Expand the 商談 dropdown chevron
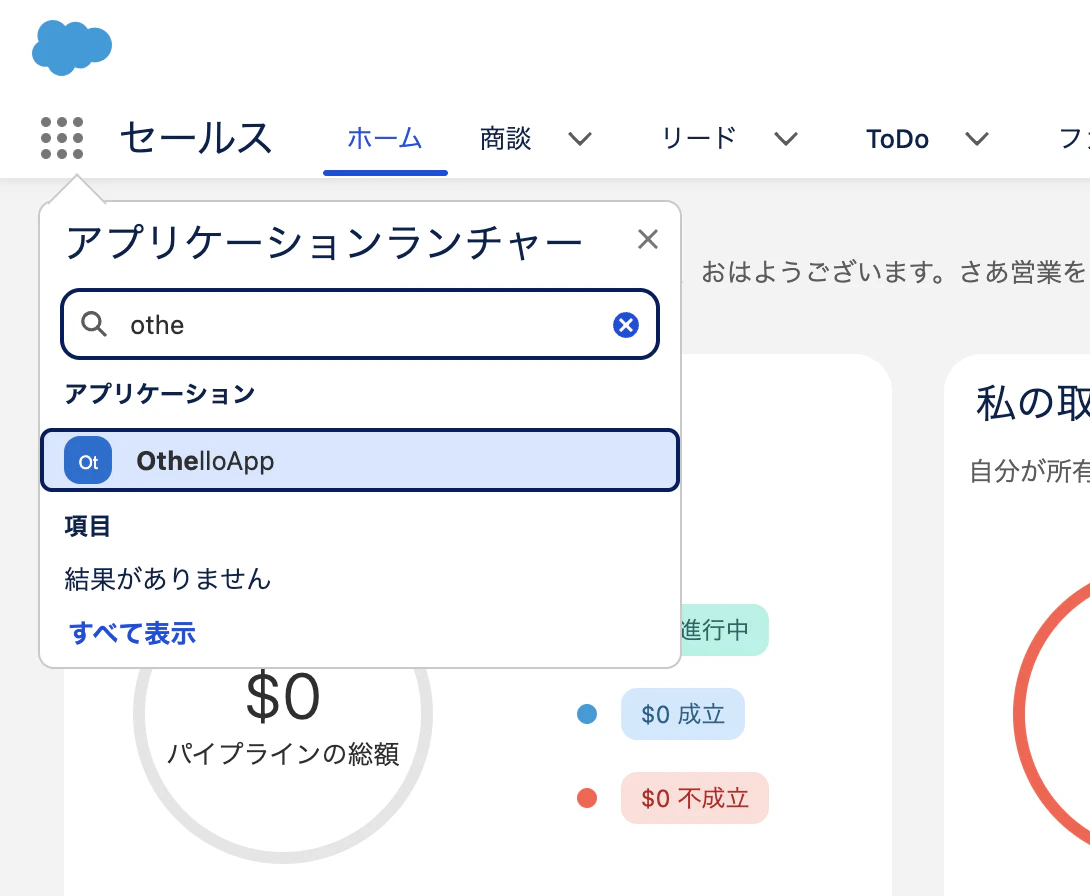The width and height of the screenshot is (1090, 896). pos(580,139)
